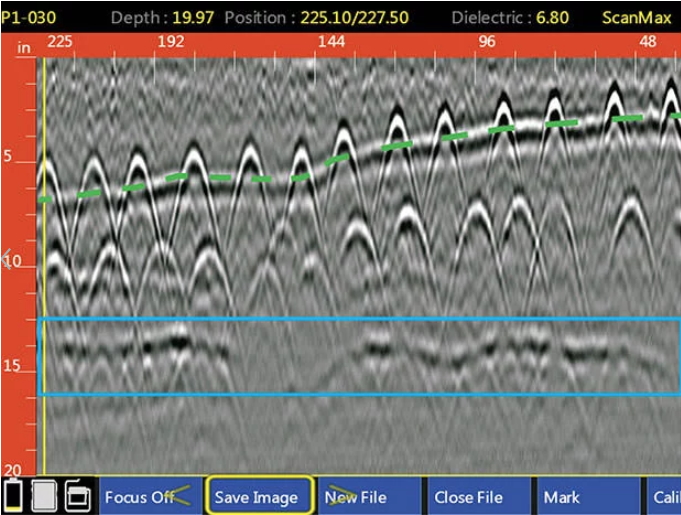Image resolution: width=681 pixels, height=515 pixels.
Task: Click the 144 mark on horizontal ruler
Action: coord(331,41)
